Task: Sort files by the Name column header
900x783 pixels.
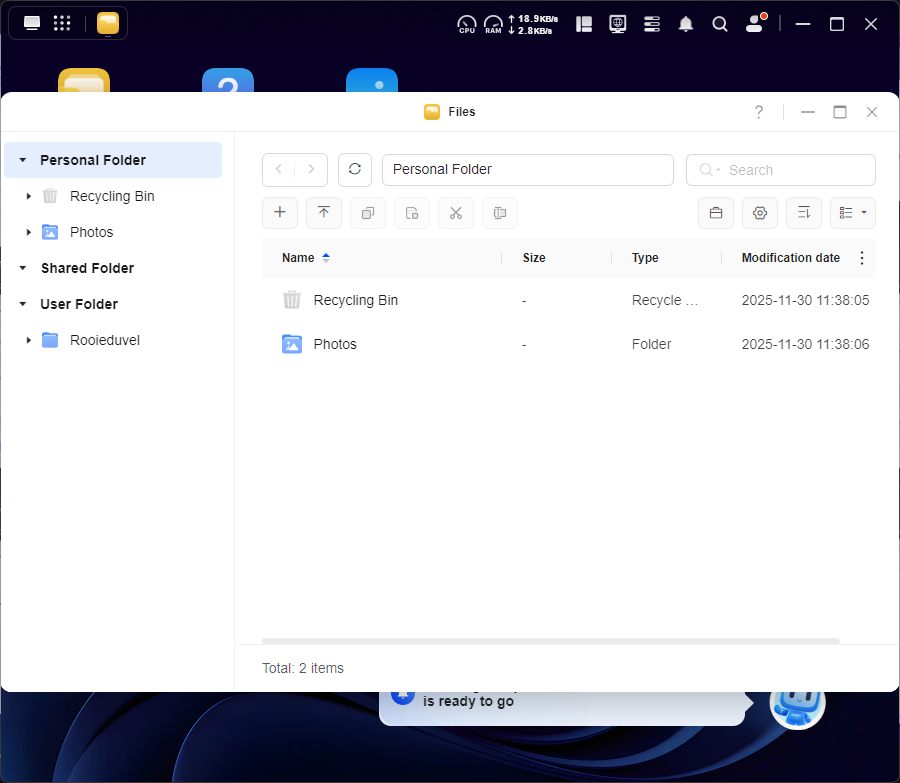Action: [x=298, y=258]
